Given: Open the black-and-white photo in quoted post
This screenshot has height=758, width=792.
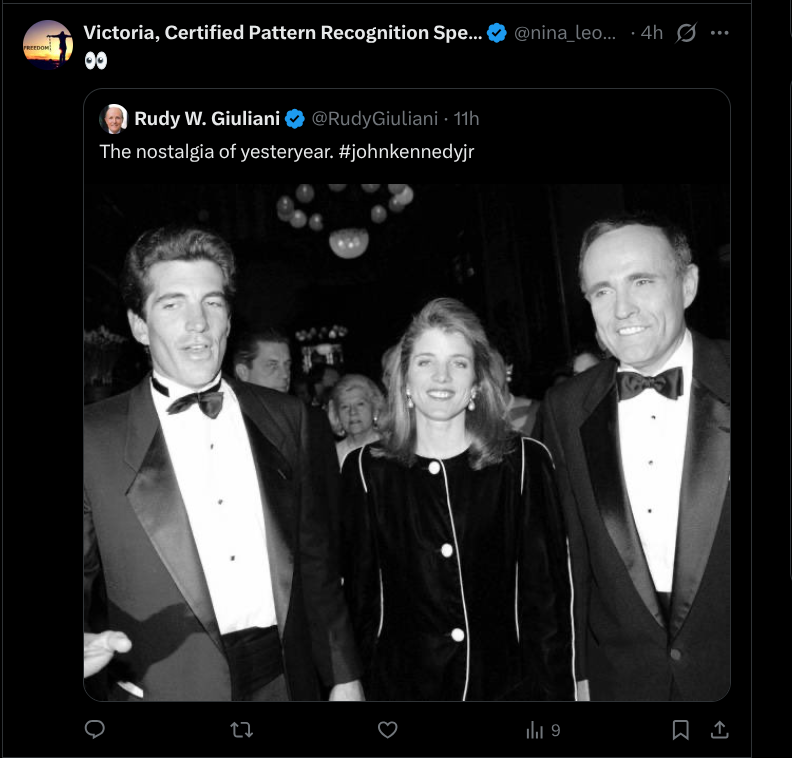Looking at the screenshot, I should coord(407,440).
